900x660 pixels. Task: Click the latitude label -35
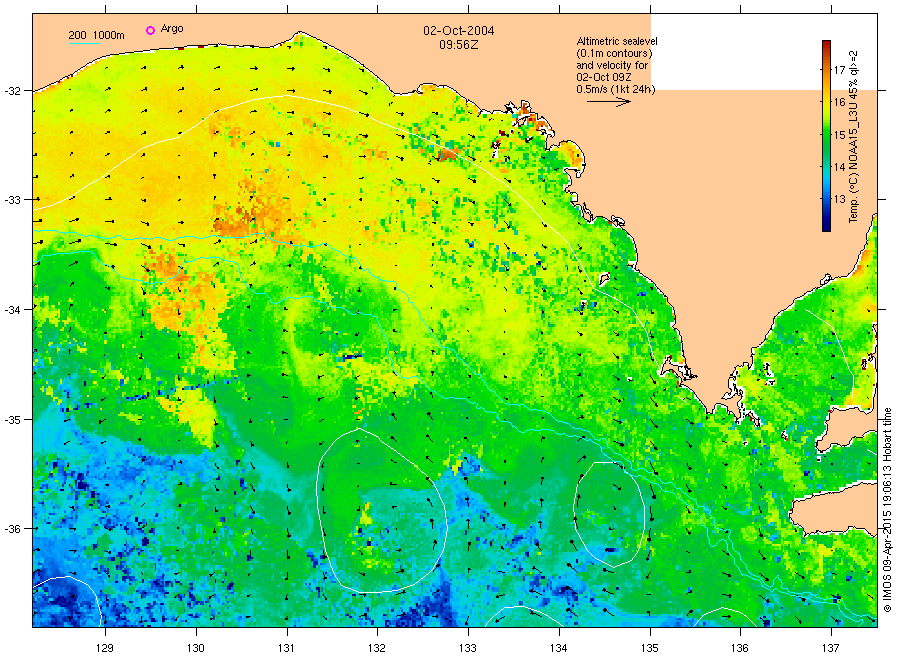tap(13, 420)
